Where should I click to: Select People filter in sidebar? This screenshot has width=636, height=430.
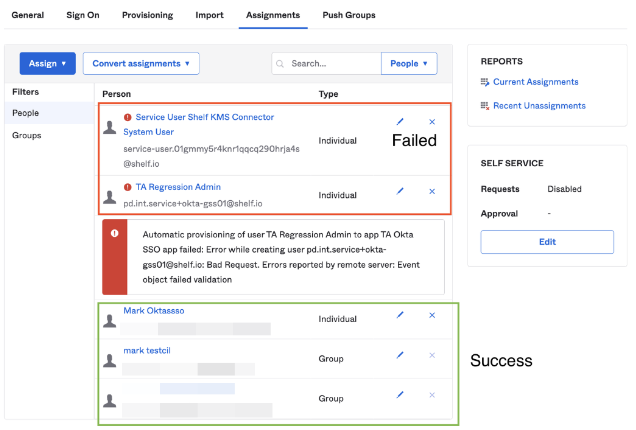(x=49, y=113)
